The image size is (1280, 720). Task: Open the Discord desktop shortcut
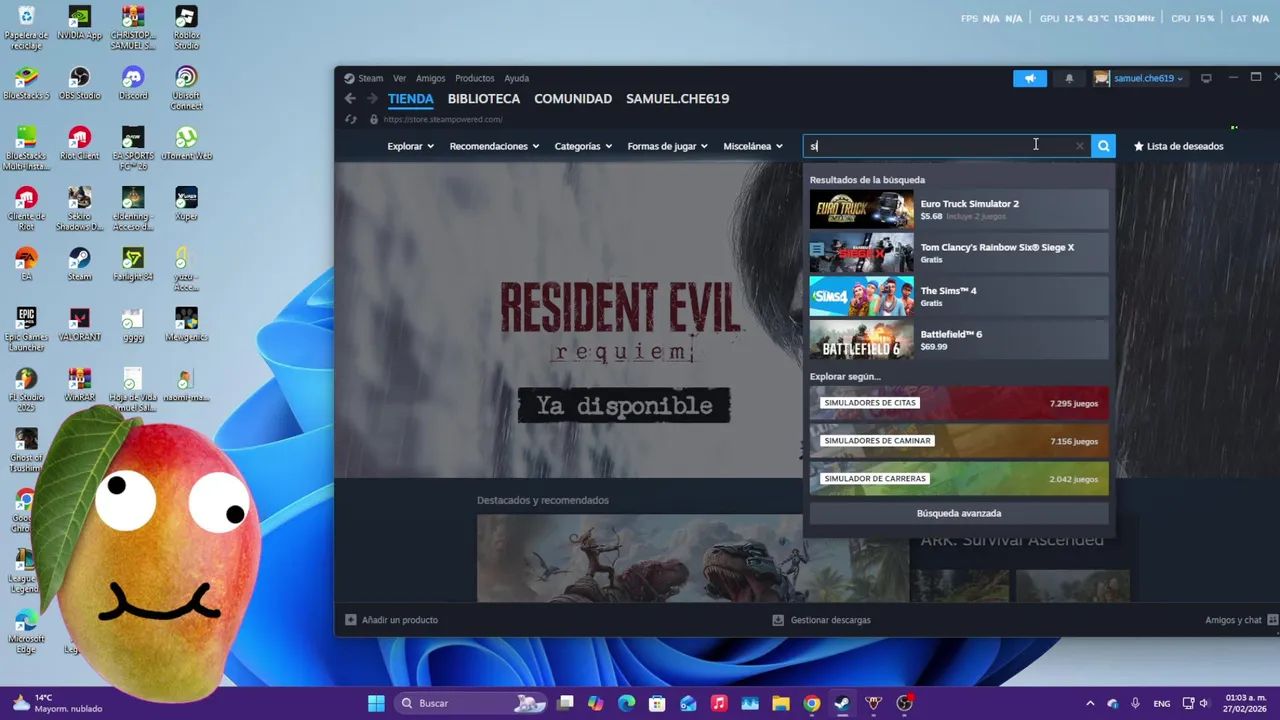click(133, 84)
